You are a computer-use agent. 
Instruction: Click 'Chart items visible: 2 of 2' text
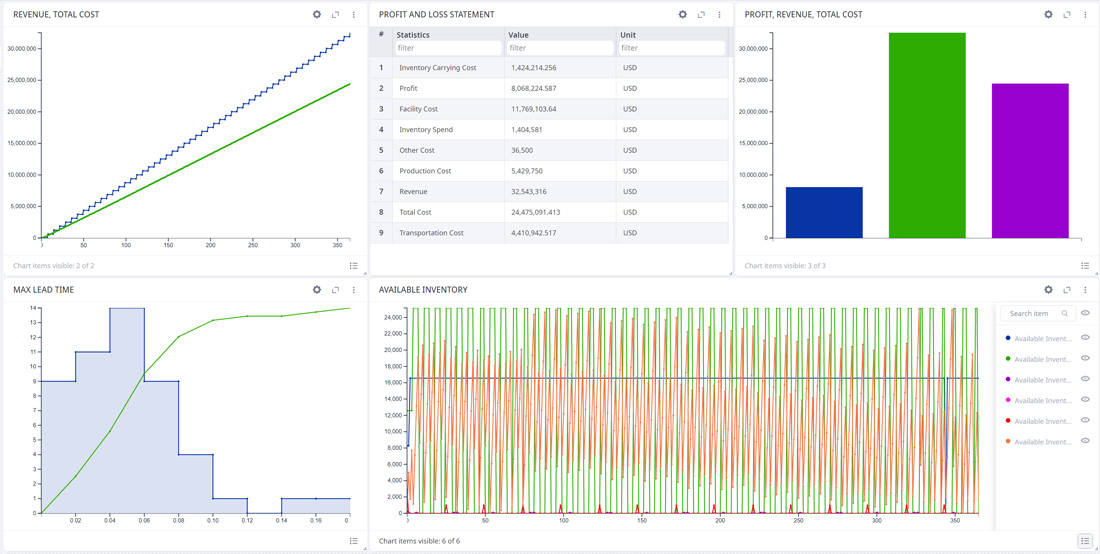pyautogui.click(x=53, y=266)
